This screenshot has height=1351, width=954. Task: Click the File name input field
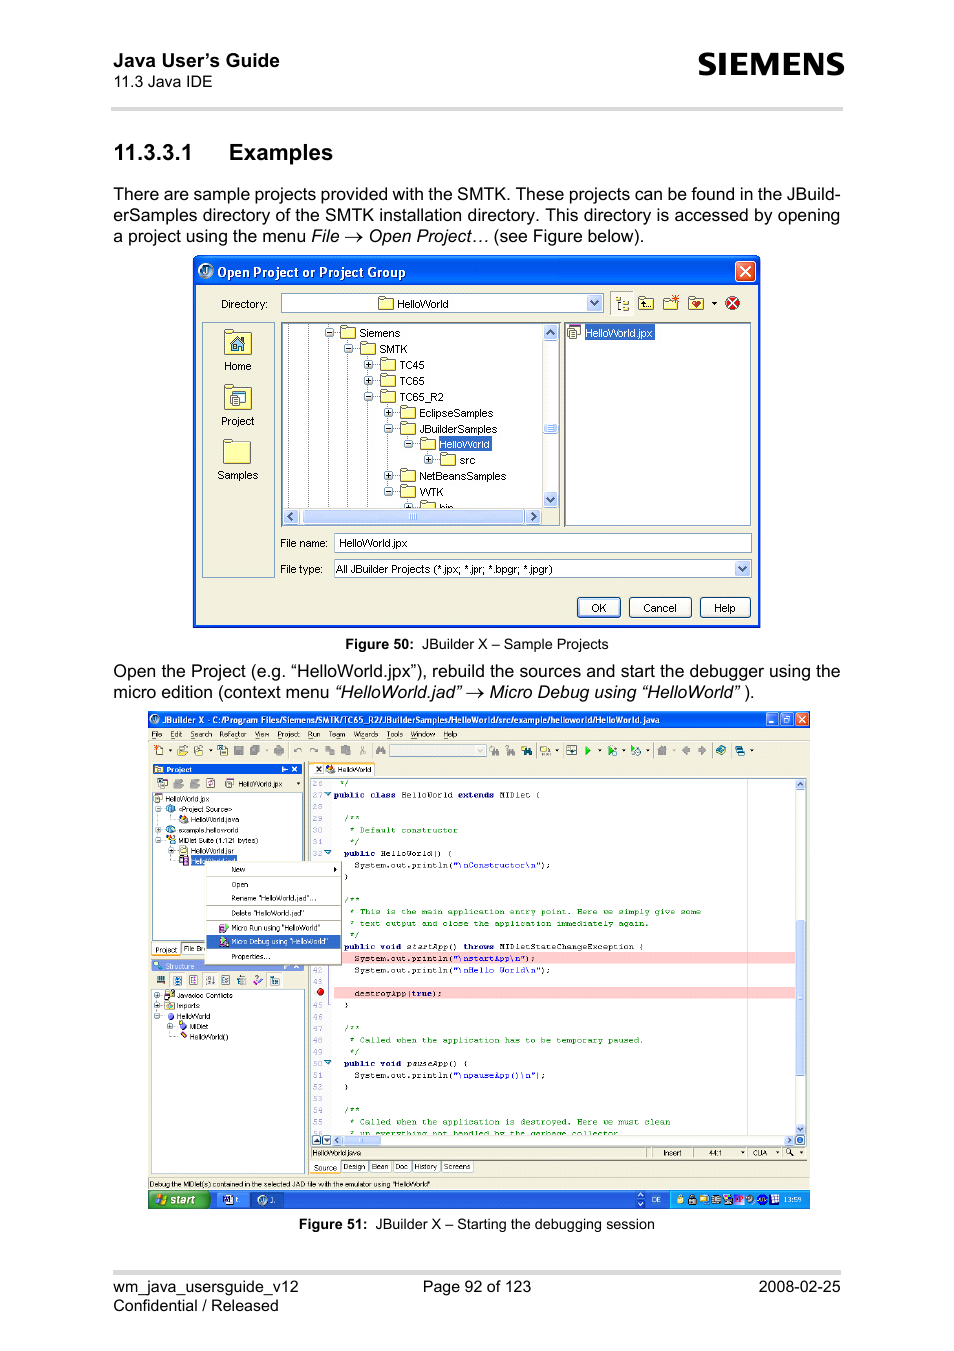[543, 543]
